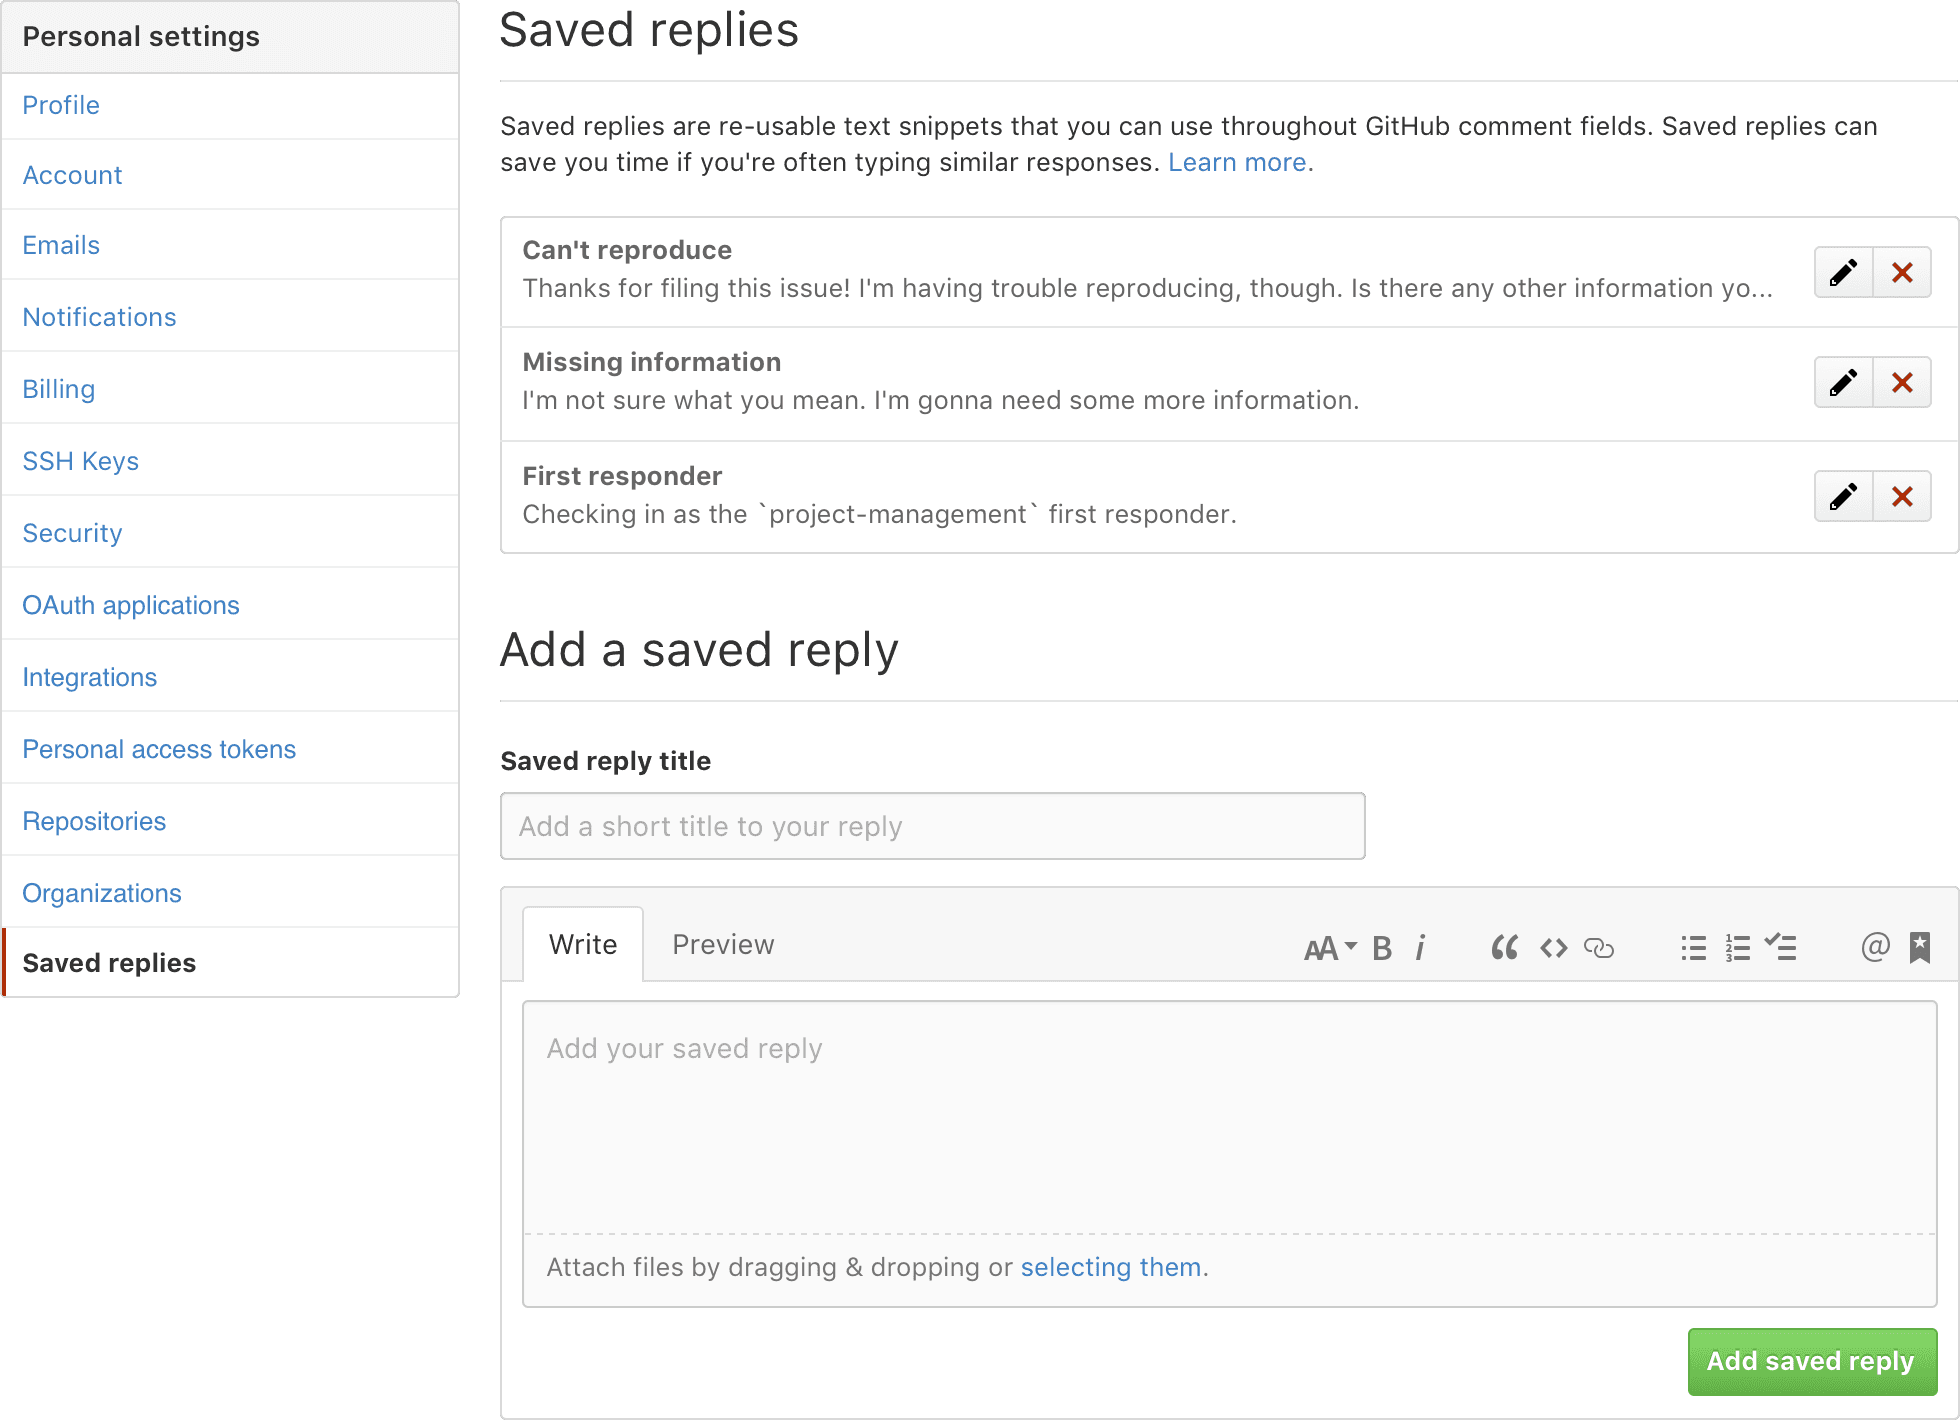The height and width of the screenshot is (1420, 1960).
Task: Add an ordered numbered list
Action: click(x=1738, y=947)
